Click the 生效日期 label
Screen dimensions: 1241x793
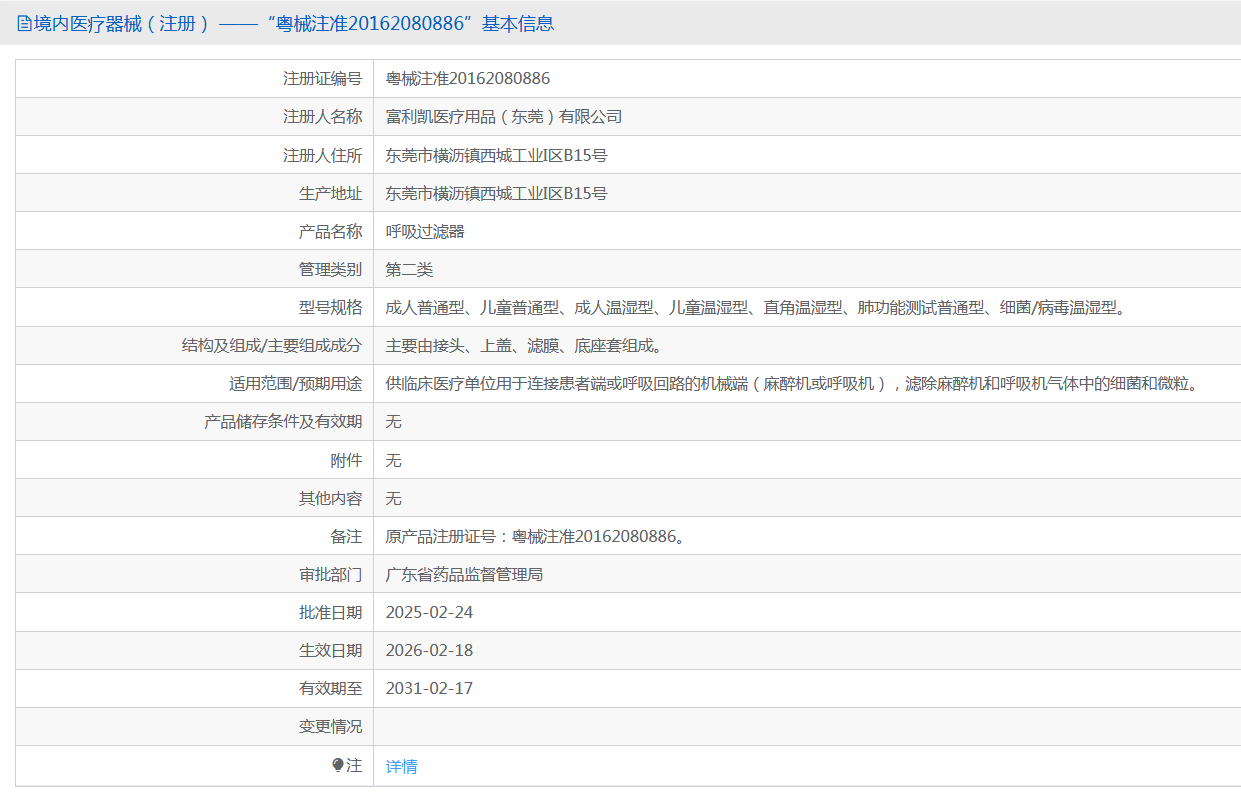(x=330, y=650)
